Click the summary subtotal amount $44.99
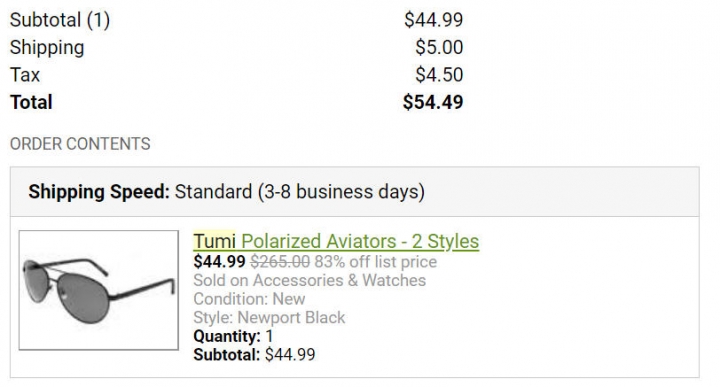Screen dimensions: 720x387 pos(433,20)
